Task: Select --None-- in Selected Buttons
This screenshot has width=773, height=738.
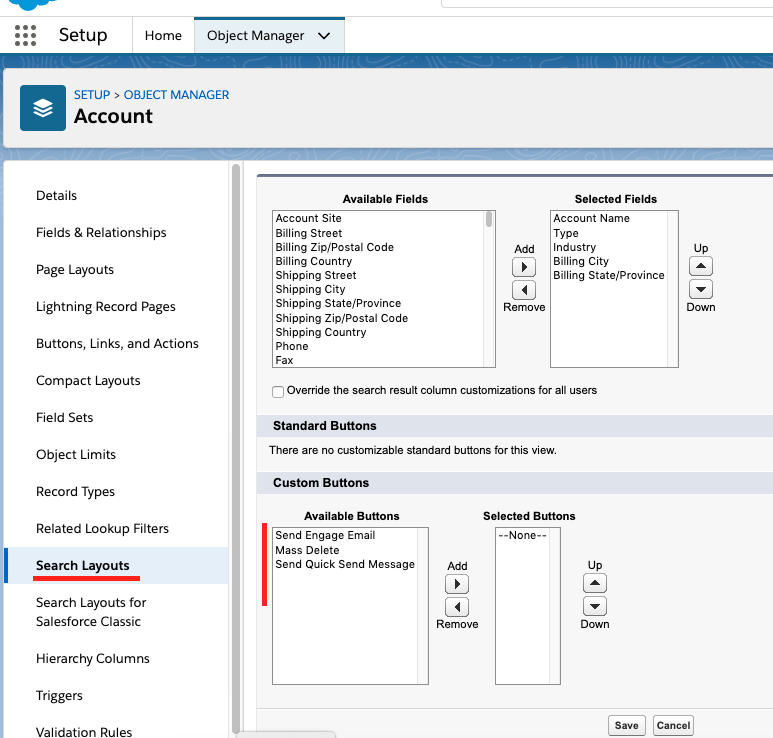Action: (522, 535)
